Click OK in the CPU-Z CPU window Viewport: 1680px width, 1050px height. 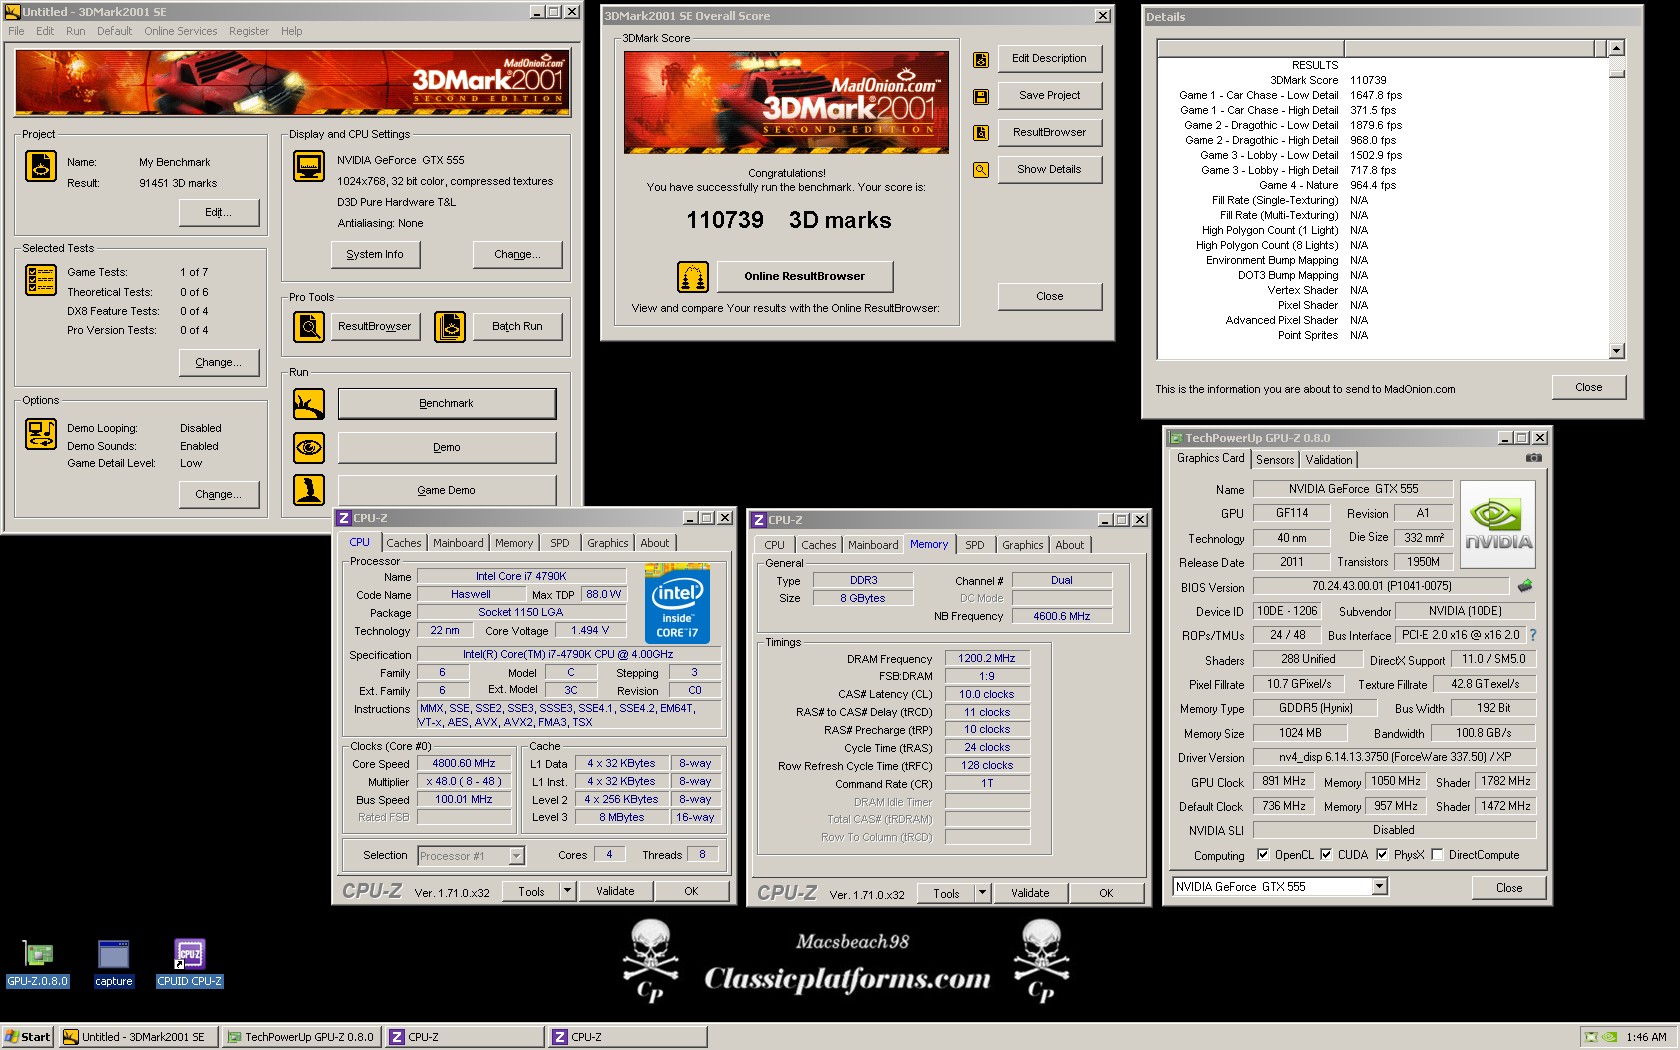691,891
